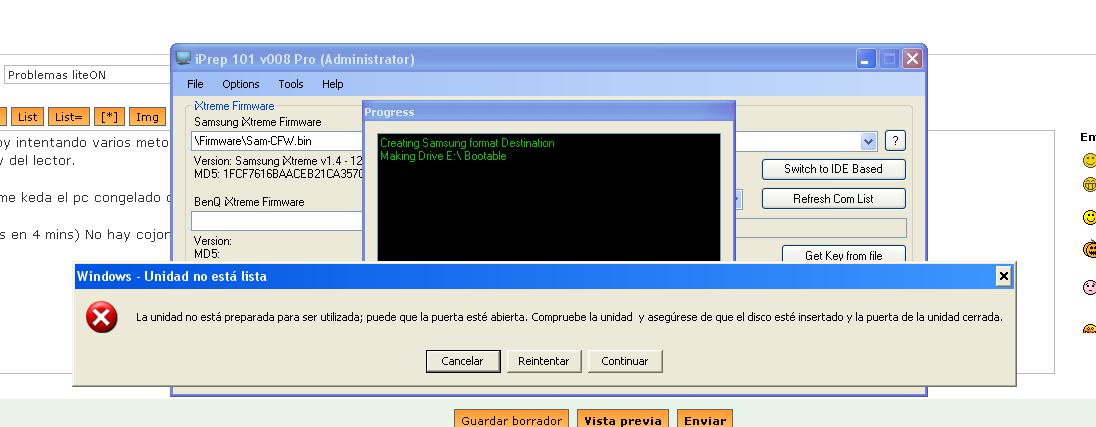This screenshot has height=427, width=1096.
Task: Click the List= formatting button in forum
Action: coord(68,117)
